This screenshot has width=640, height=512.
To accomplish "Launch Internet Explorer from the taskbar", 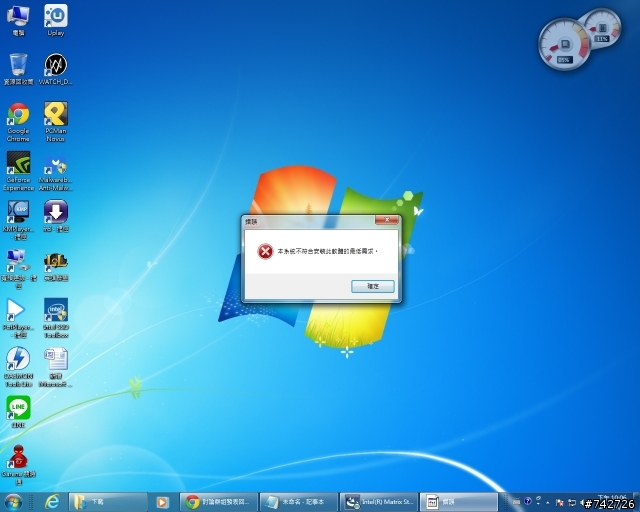I will 52,502.
